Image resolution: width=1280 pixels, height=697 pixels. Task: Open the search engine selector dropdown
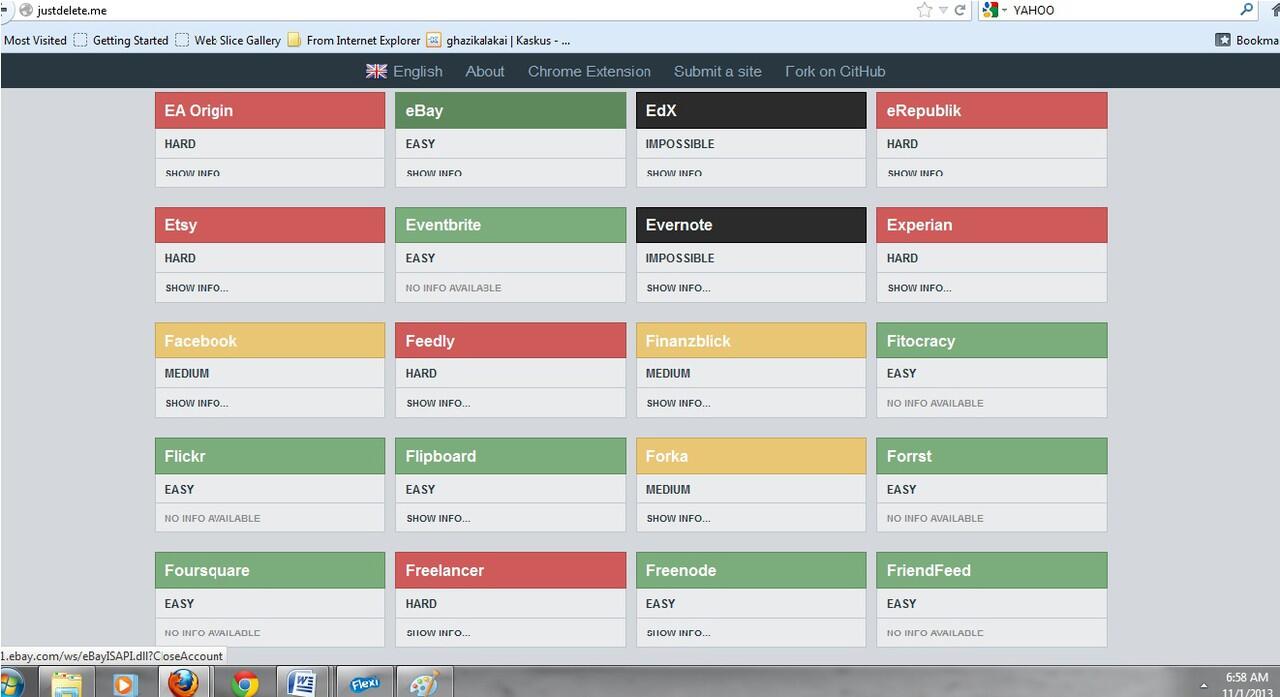tap(994, 10)
